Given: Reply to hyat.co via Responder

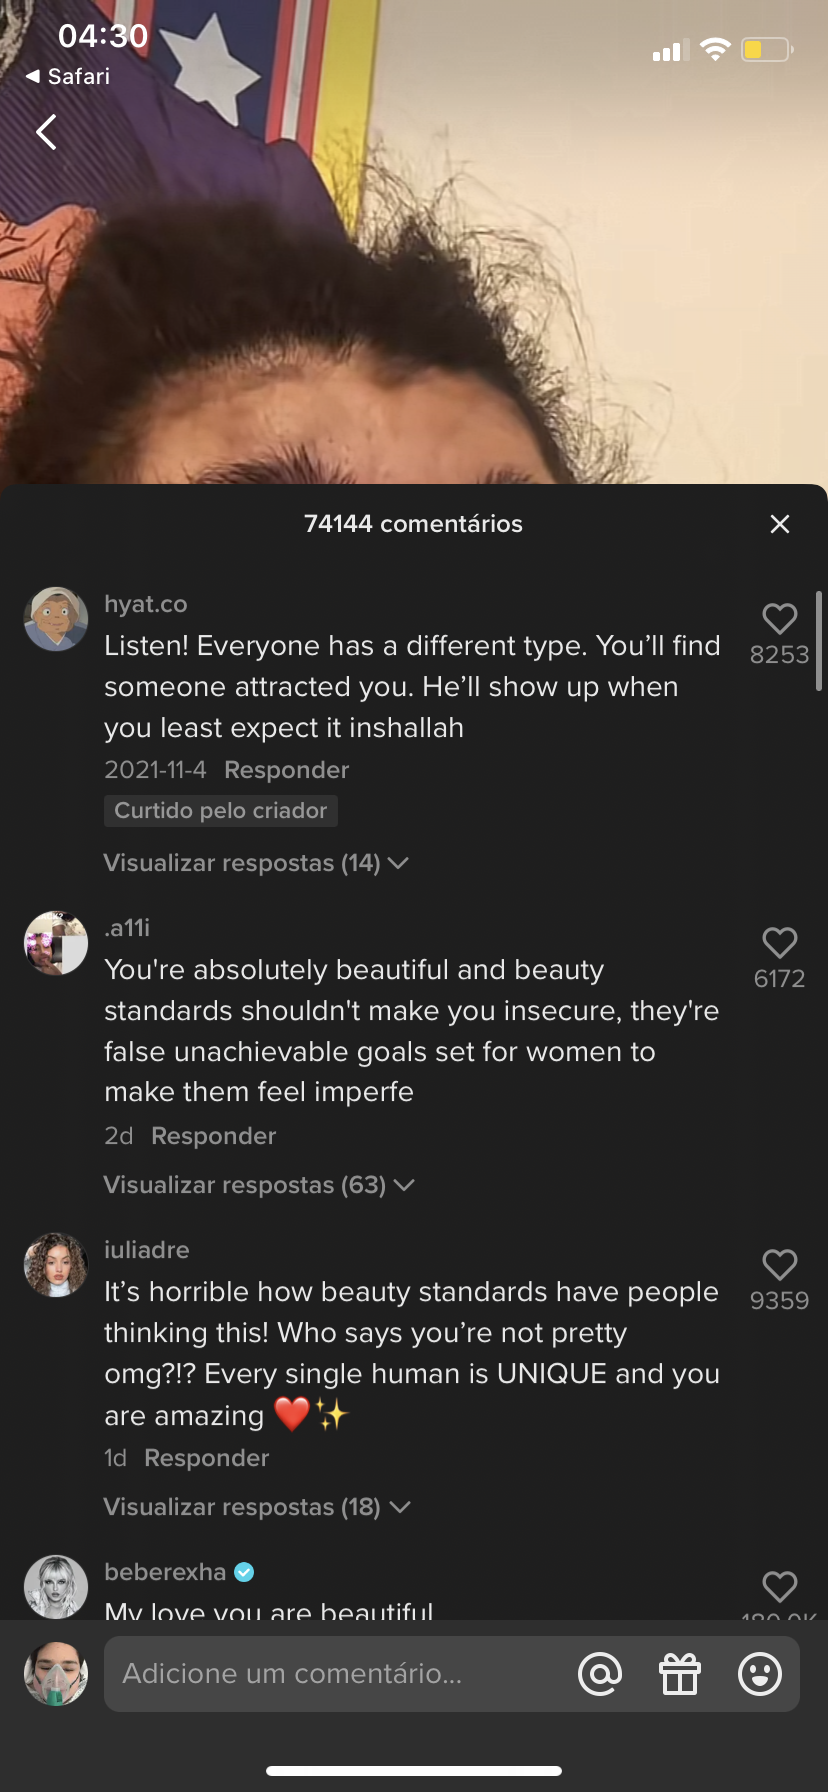Looking at the screenshot, I should point(286,770).
